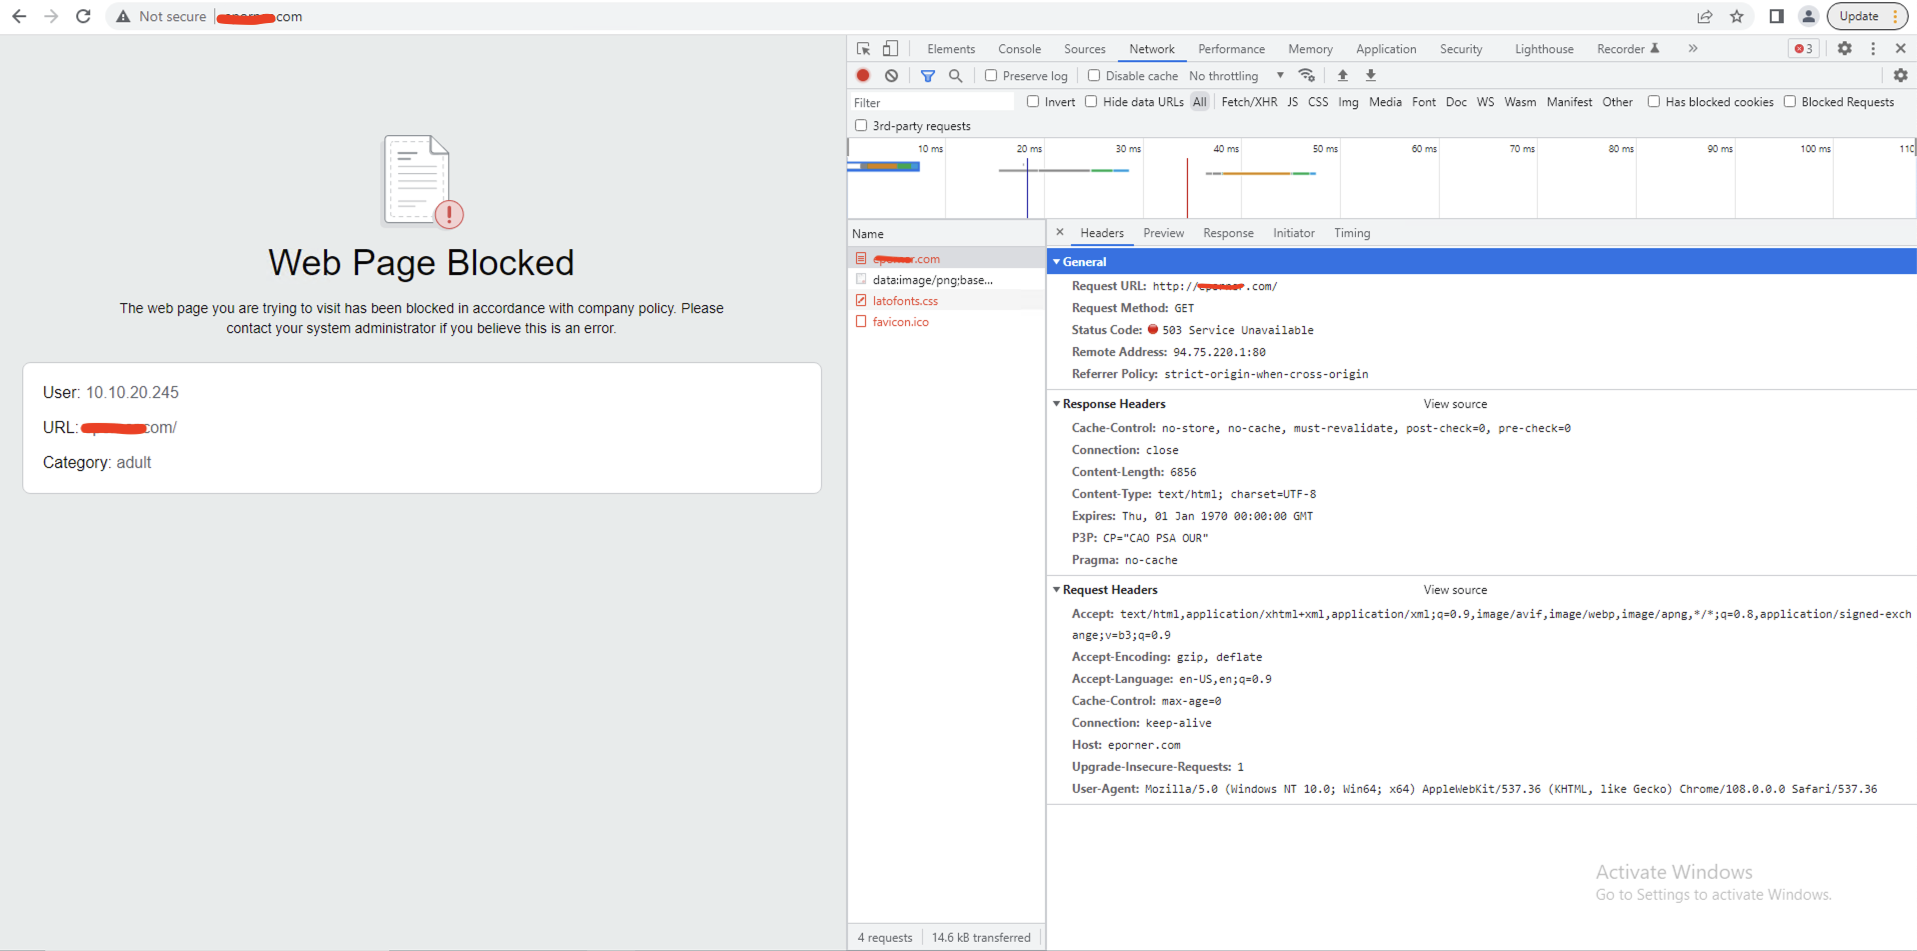Enable Preserve log checkbox
1917x951 pixels.
(991, 75)
